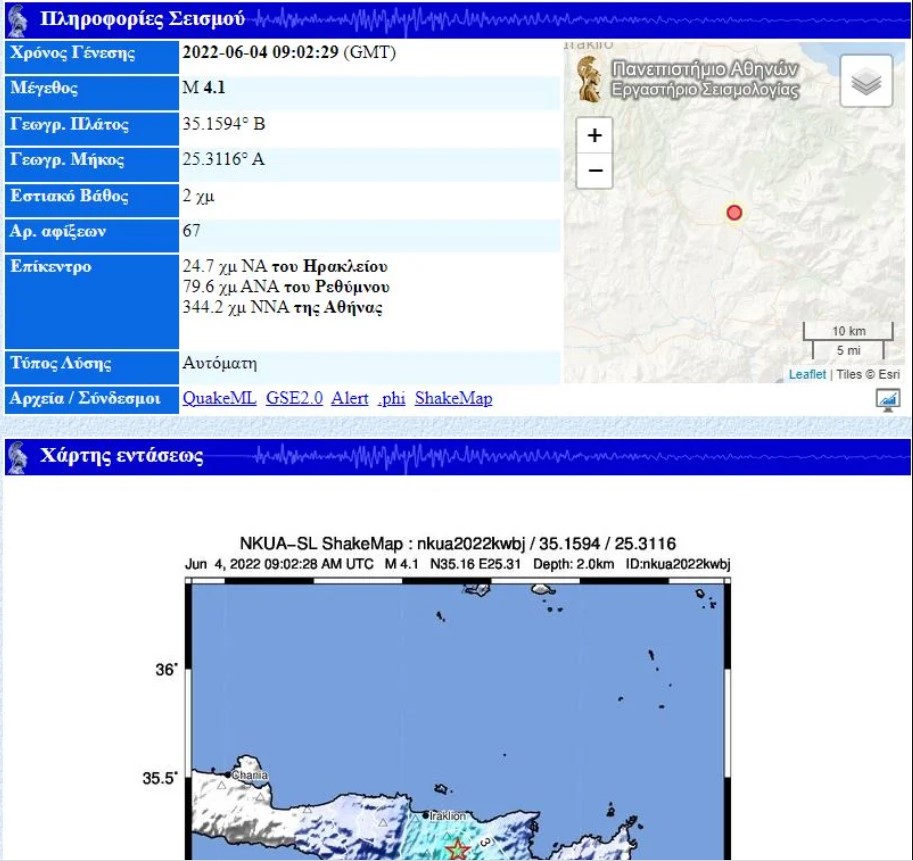Click the ShakeMap title text on image
This screenshot has width=913, height=861.
pyautogui.click(x=457, y=544)
